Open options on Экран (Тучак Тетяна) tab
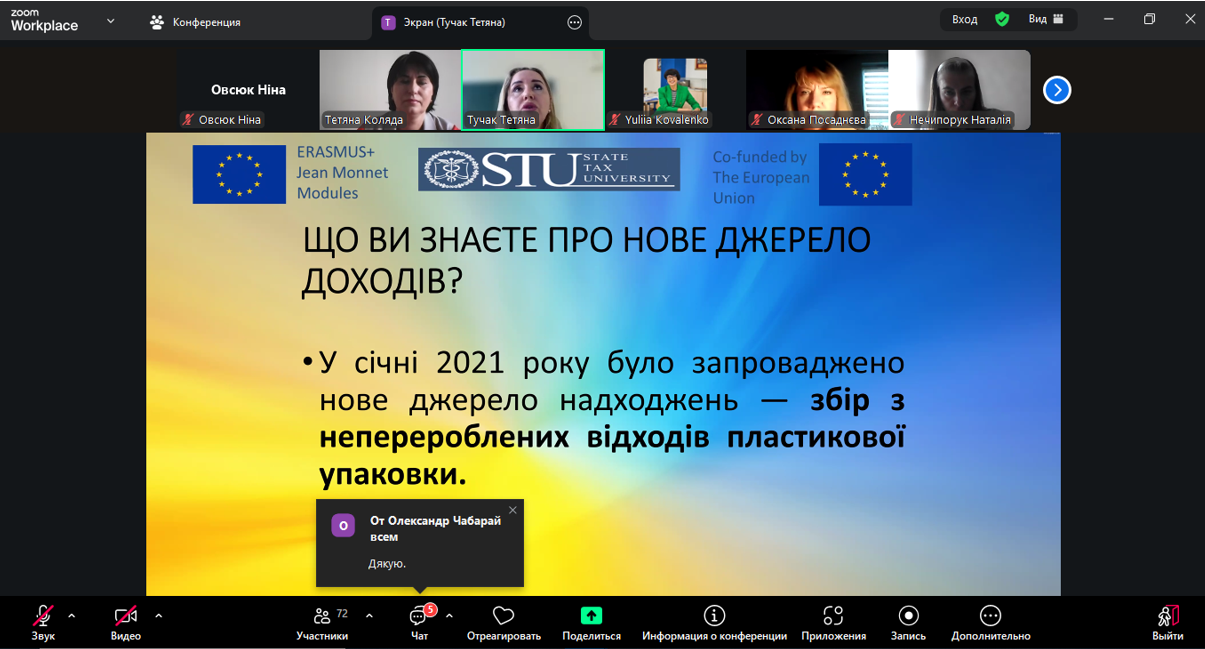1205x649 pixels. [x=574, y=22]
